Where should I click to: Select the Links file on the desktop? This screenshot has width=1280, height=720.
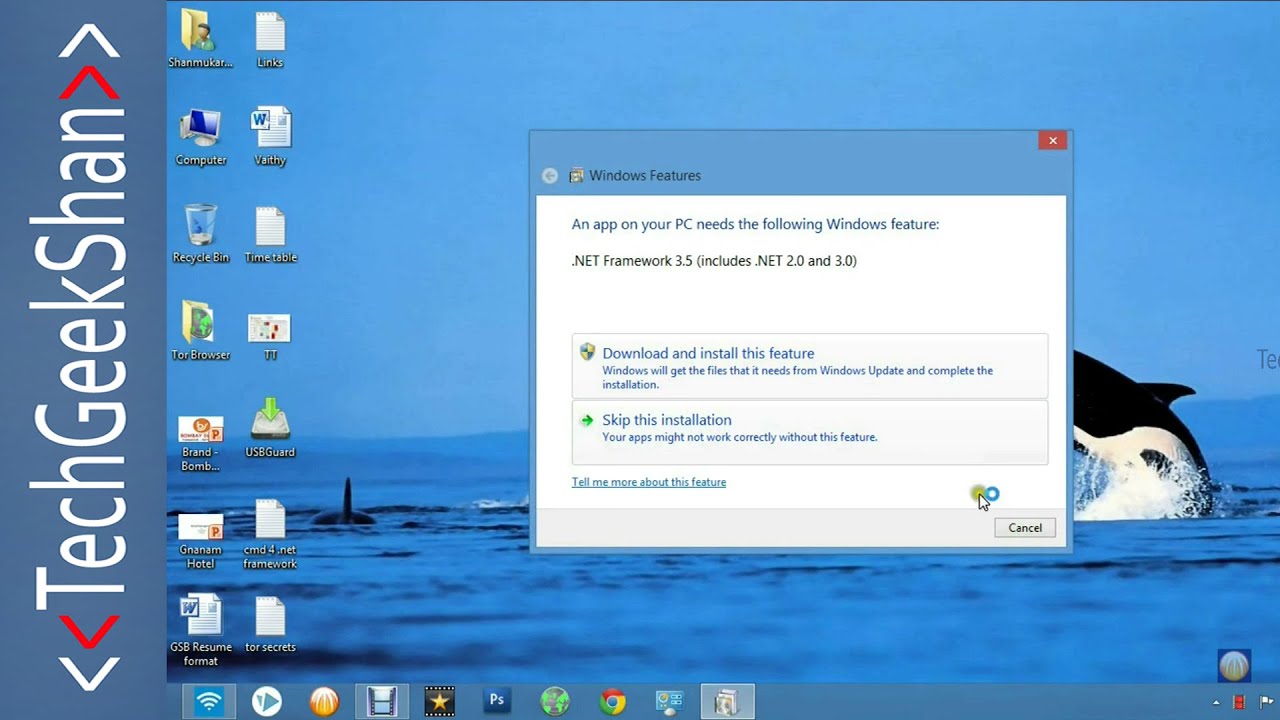(270, 40)
